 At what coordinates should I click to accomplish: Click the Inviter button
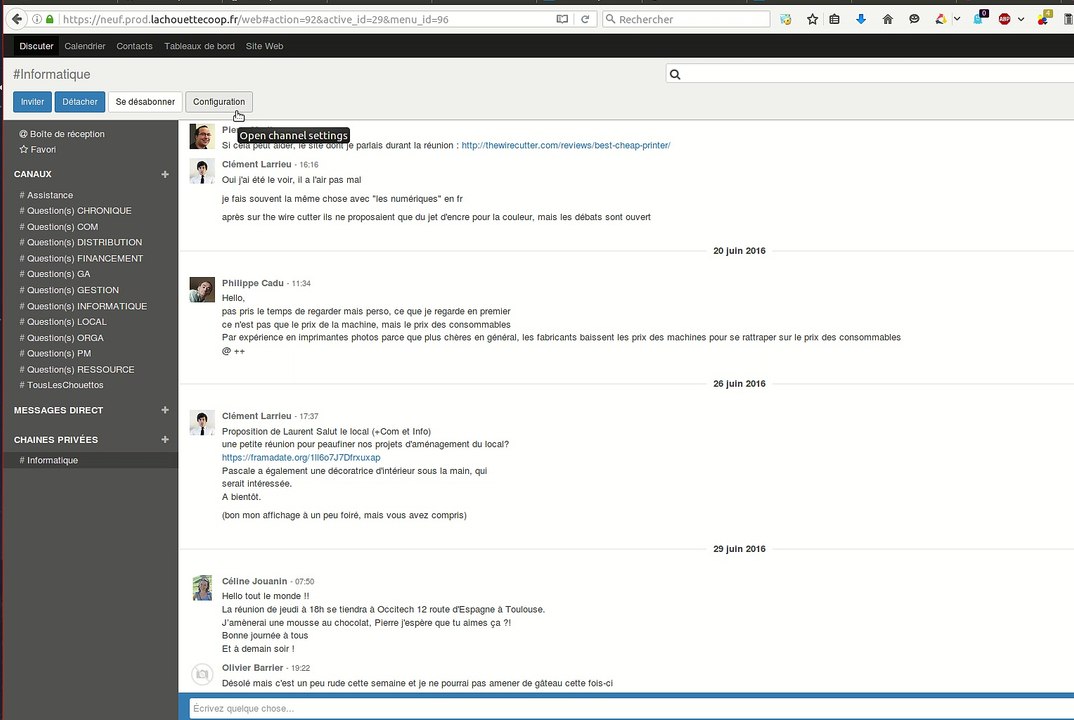[32, 101]
